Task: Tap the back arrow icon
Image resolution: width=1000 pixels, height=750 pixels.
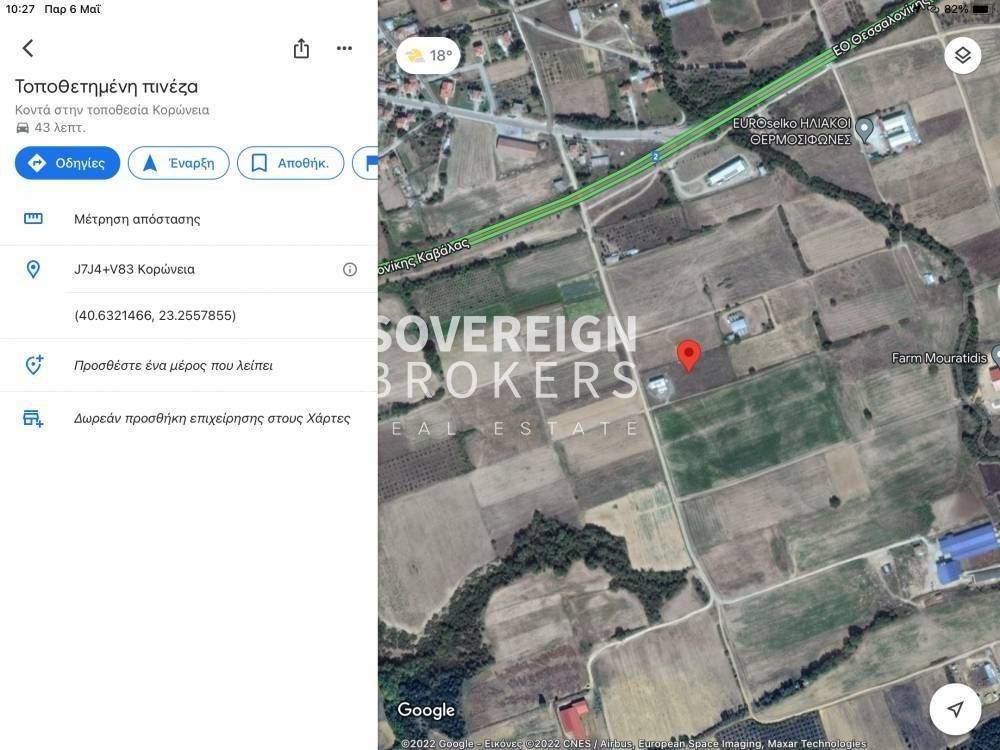Action: pos(27,48)
